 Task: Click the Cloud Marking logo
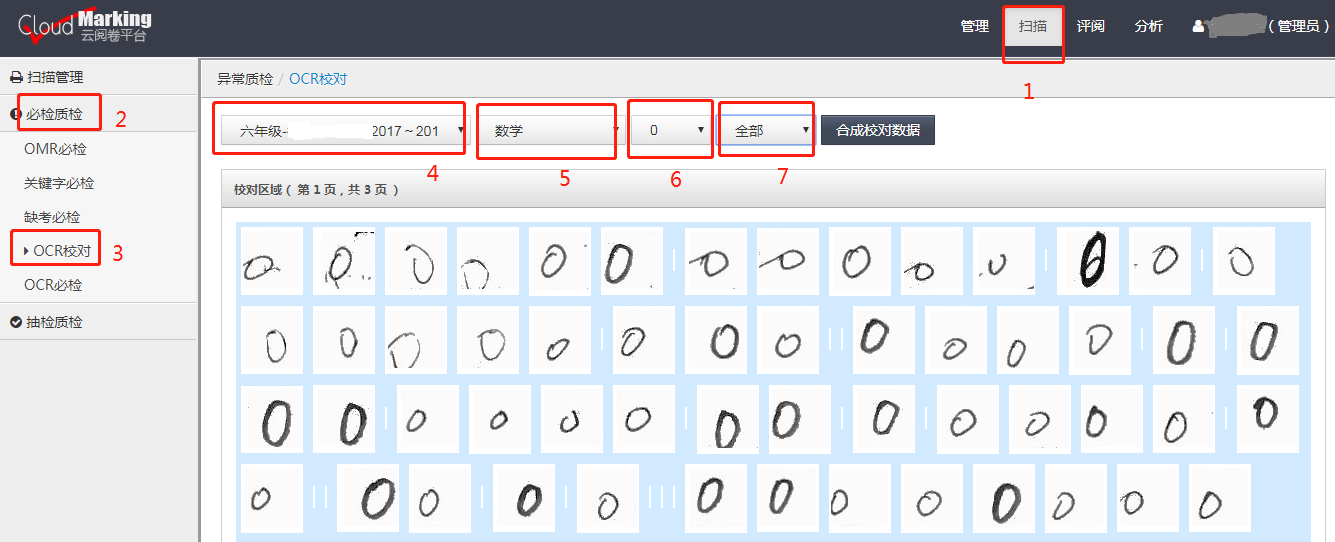coord(84,27)
